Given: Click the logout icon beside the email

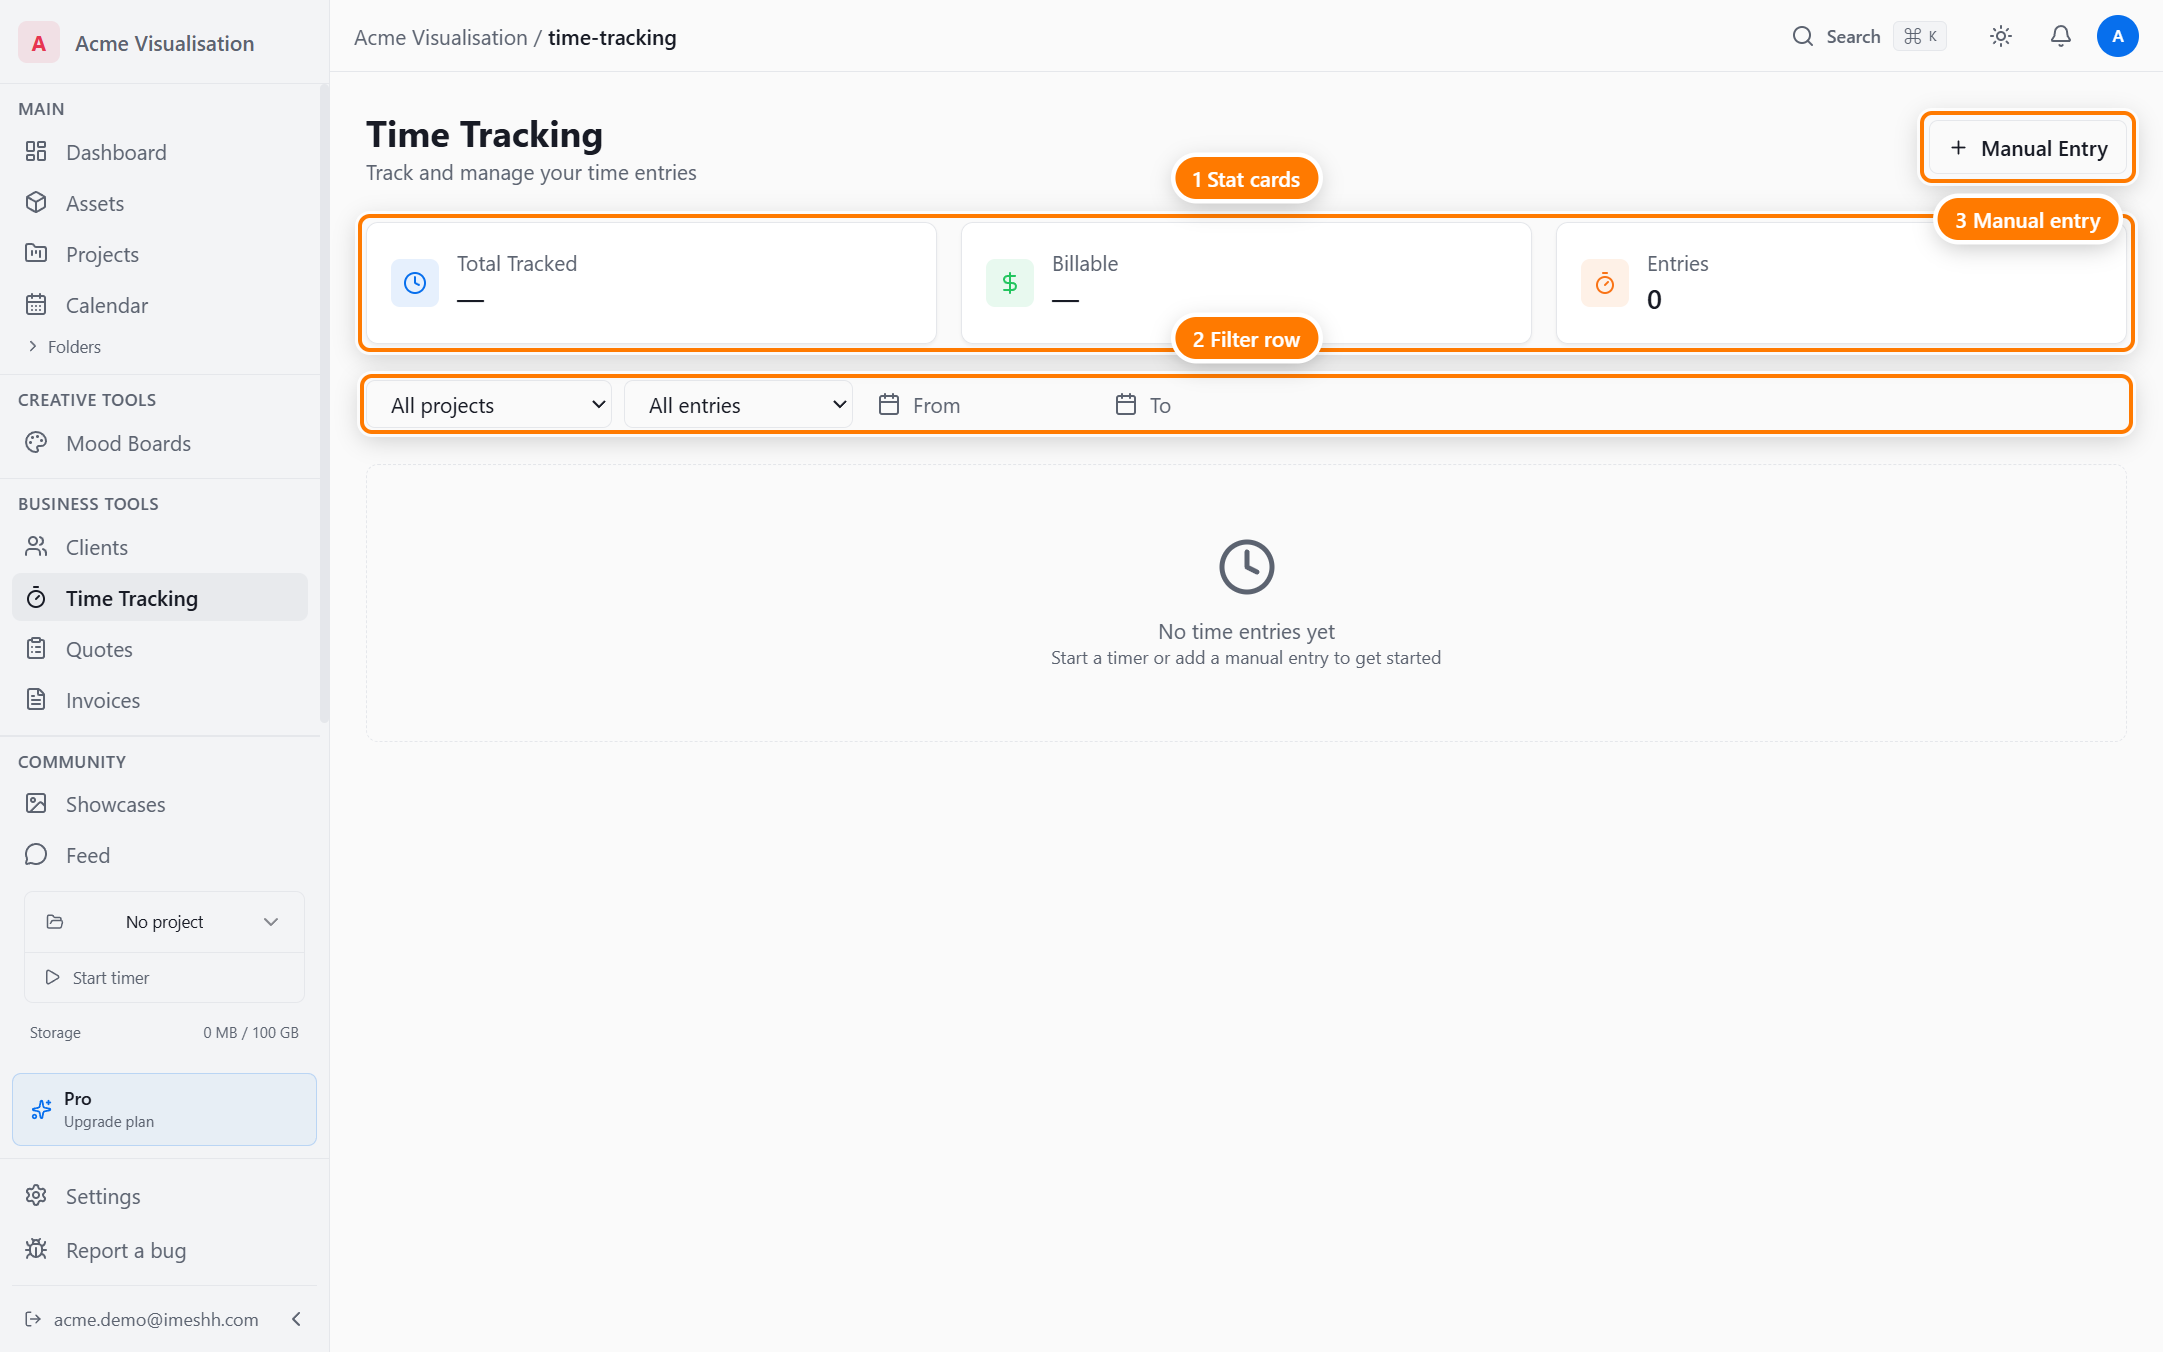Looking at the screenshot, I should (x=33, y=1319).
